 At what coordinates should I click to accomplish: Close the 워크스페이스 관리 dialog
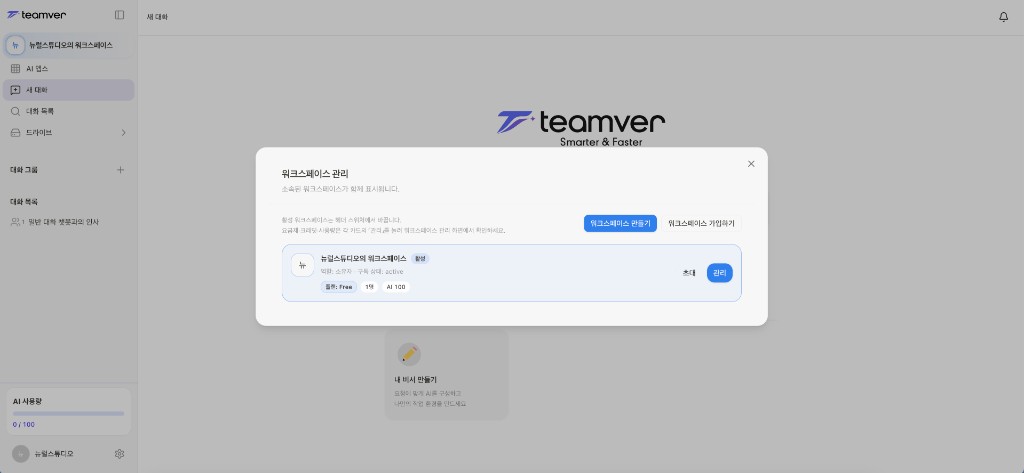point(751,164)
